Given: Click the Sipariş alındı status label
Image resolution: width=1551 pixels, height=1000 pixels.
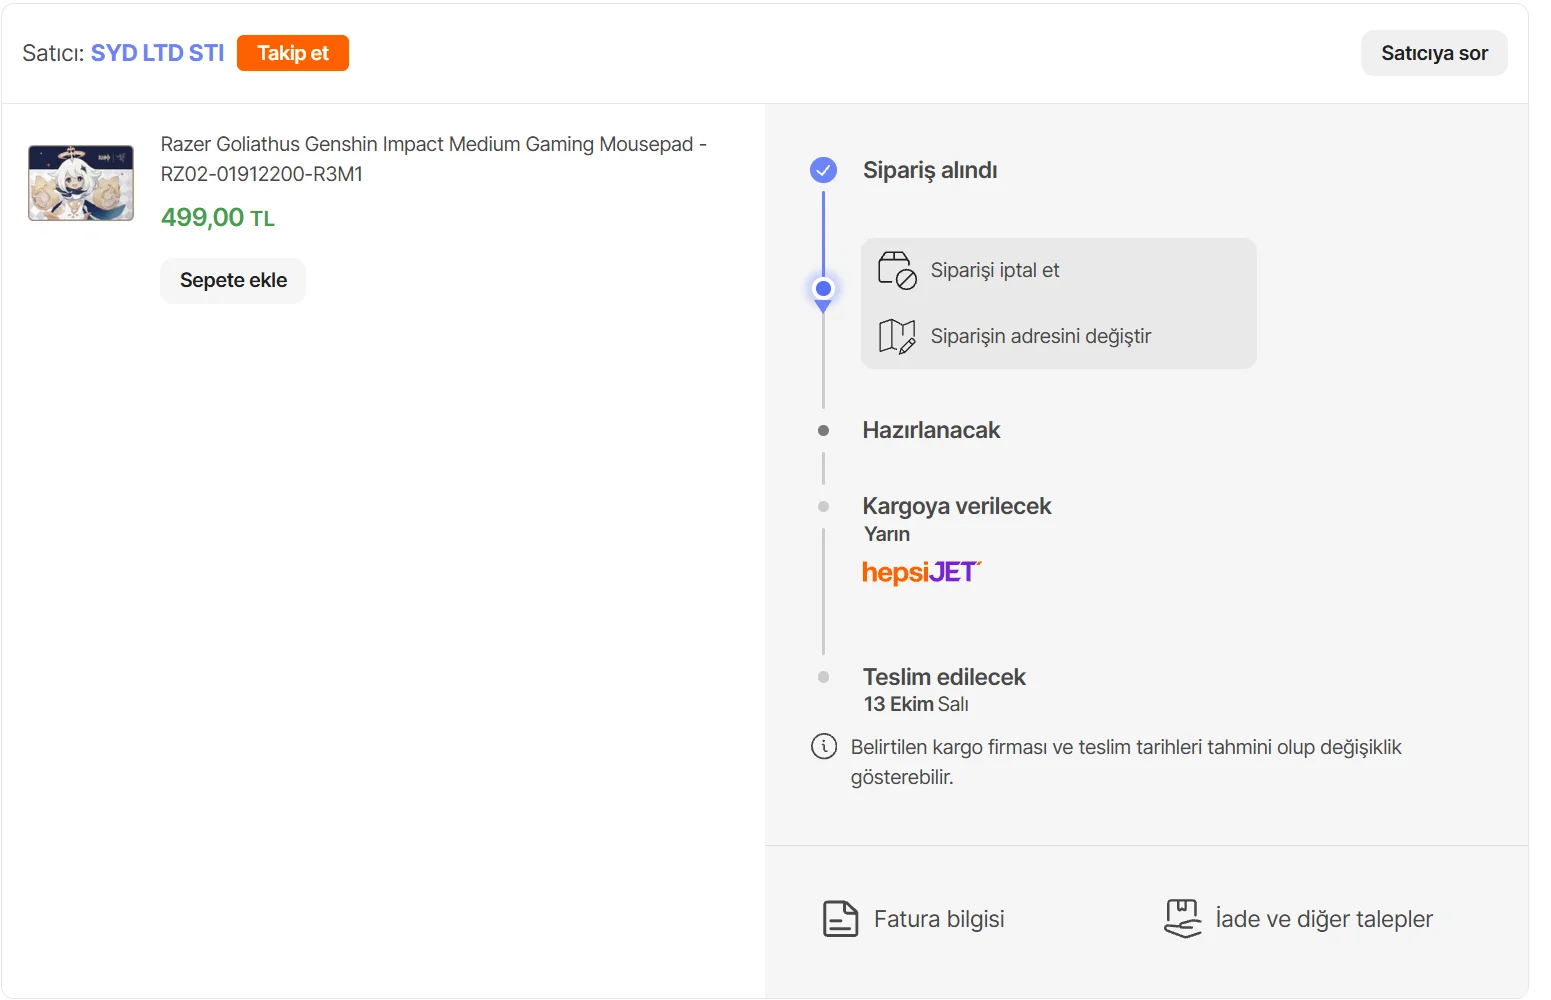Looking at the screenshot, I should (930, 170).
